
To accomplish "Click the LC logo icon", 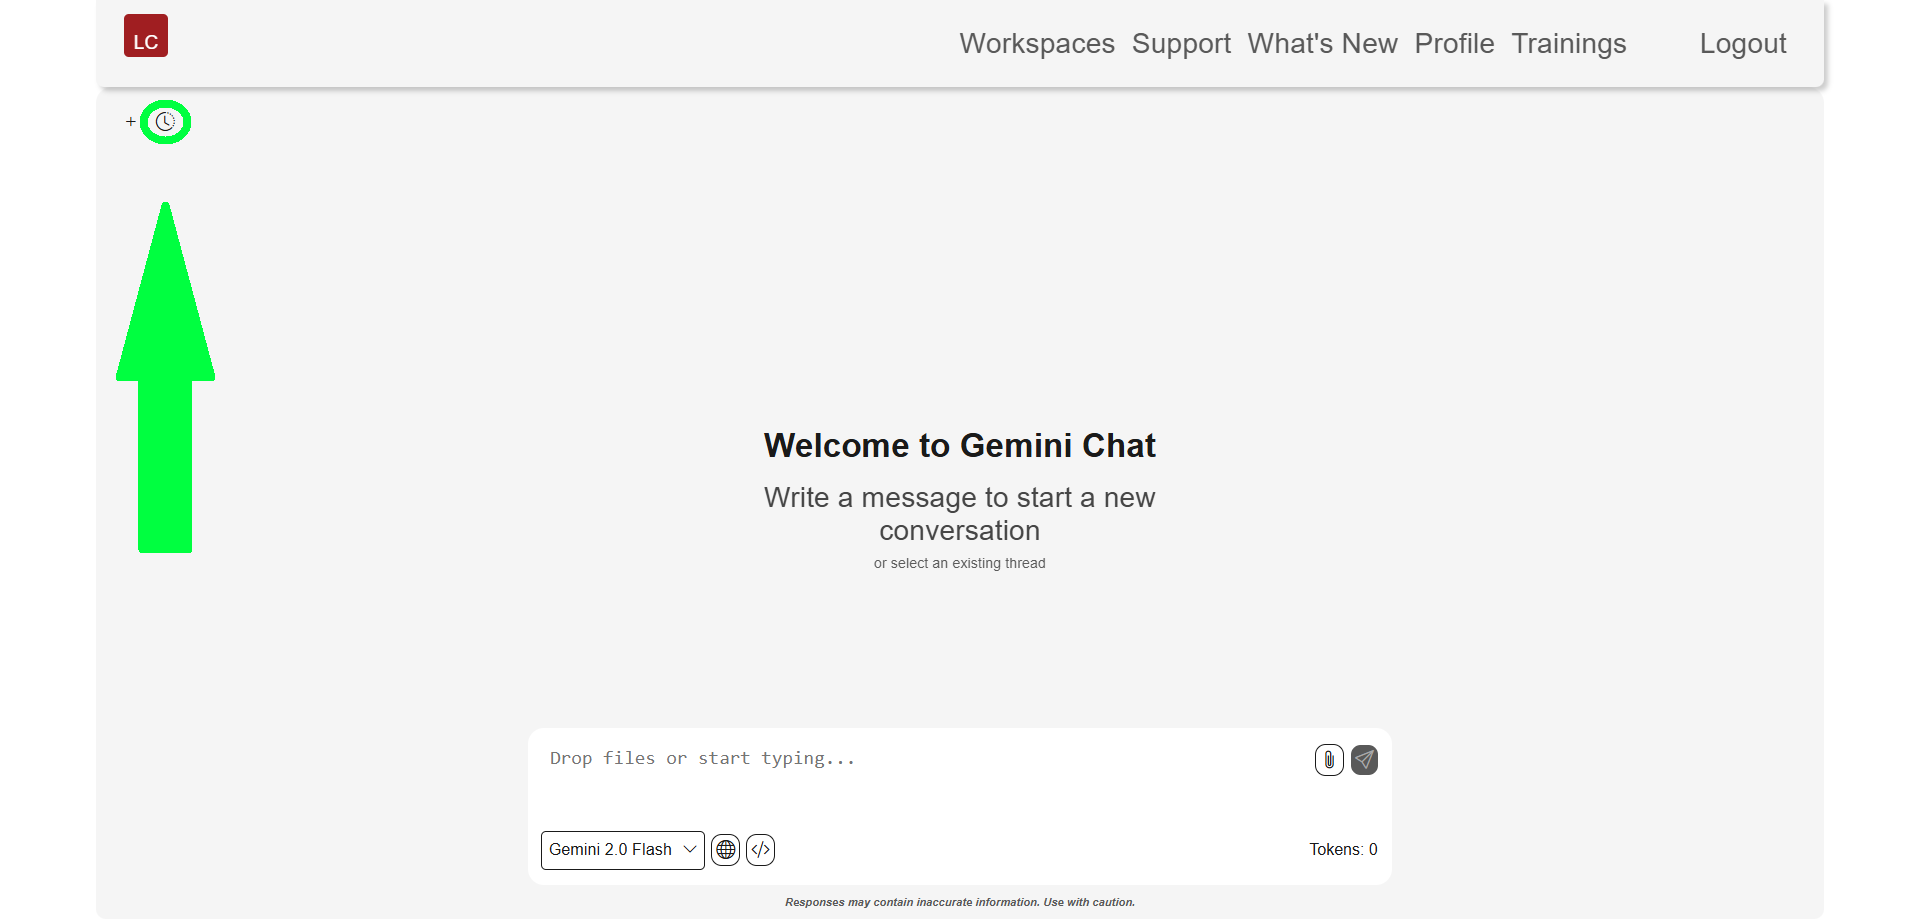I will click(146, 36).
